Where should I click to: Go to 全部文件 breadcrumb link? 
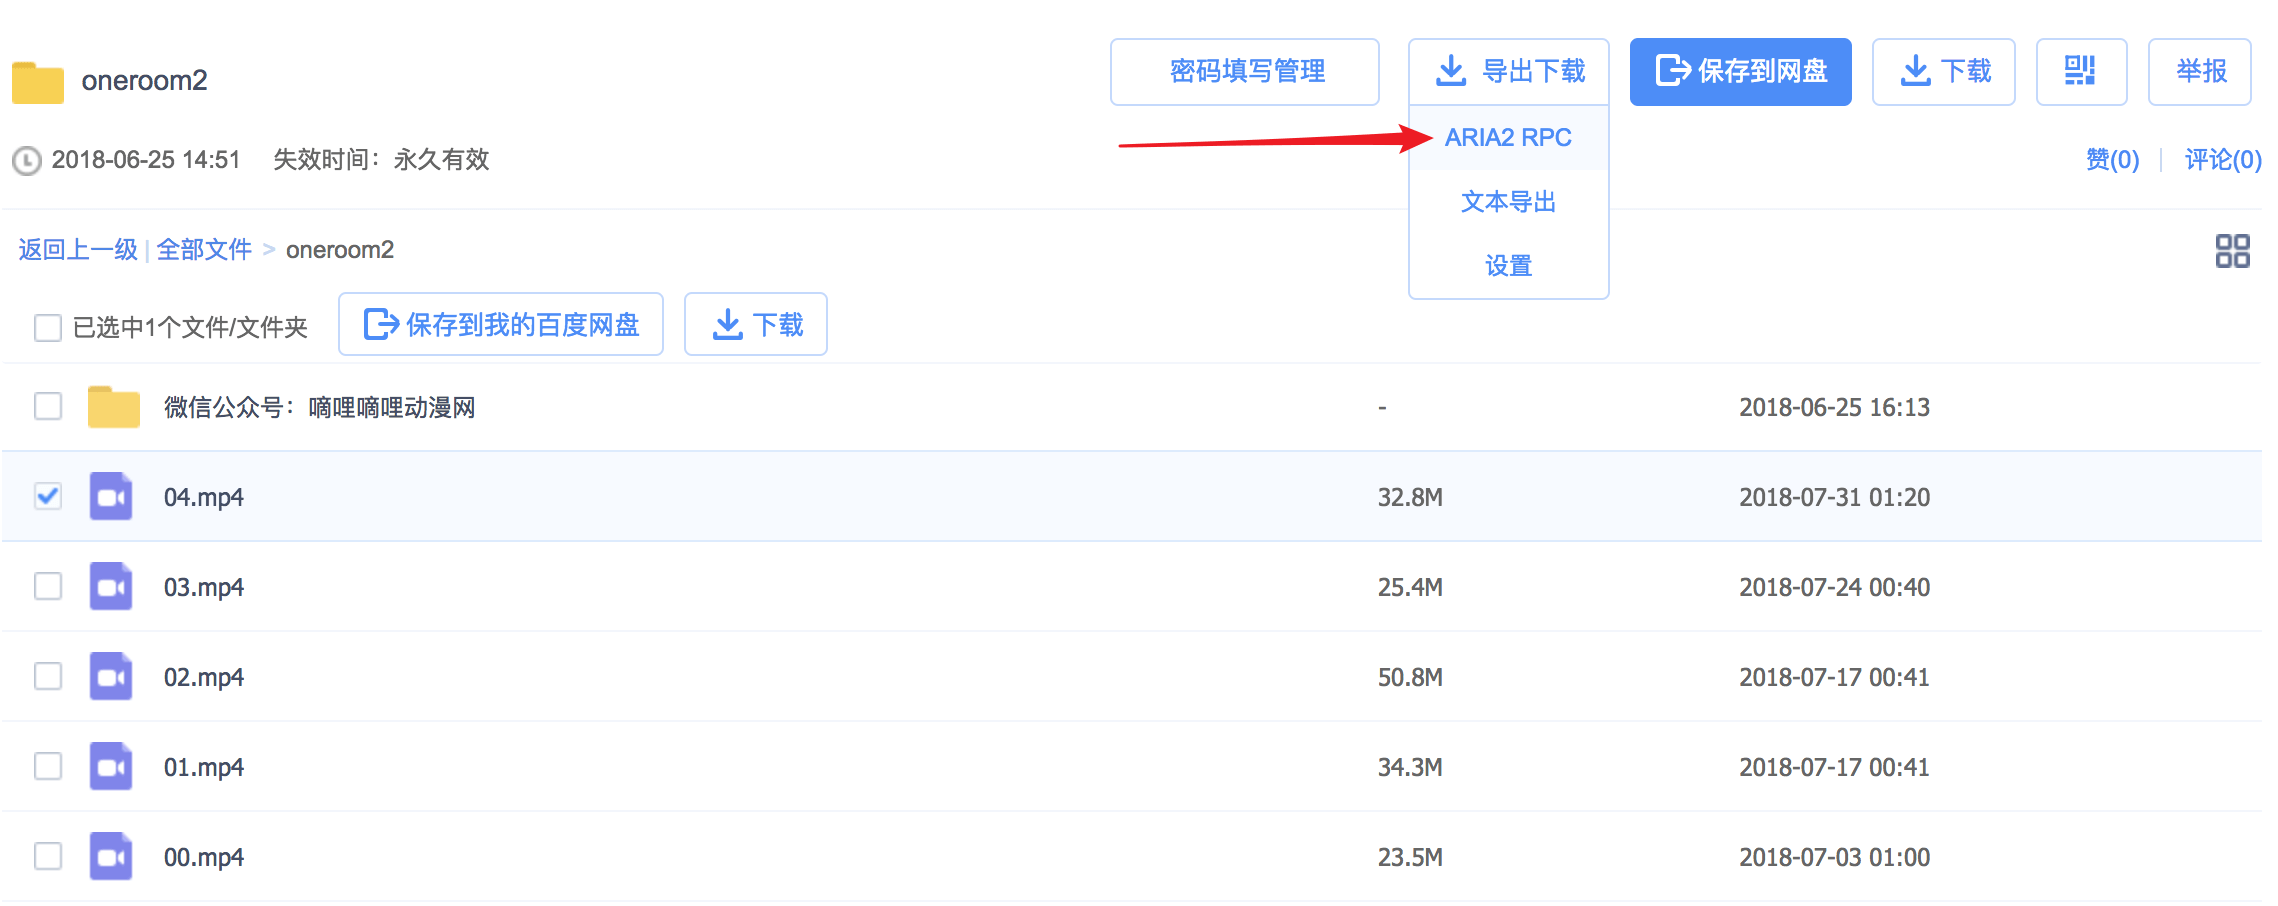coord(204,250)
